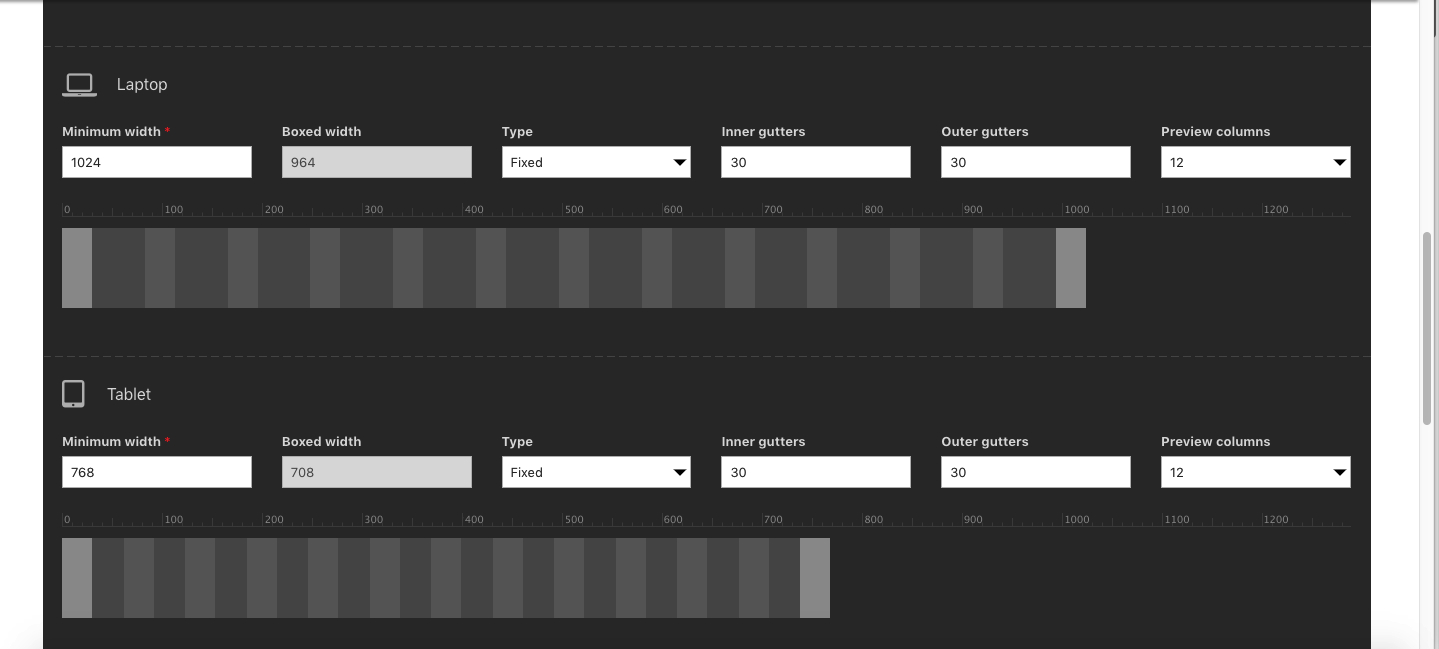This screenshot has height=649, width=1439.
Task: Click the Laptop device icon
Action: click(x=79, y=85)
